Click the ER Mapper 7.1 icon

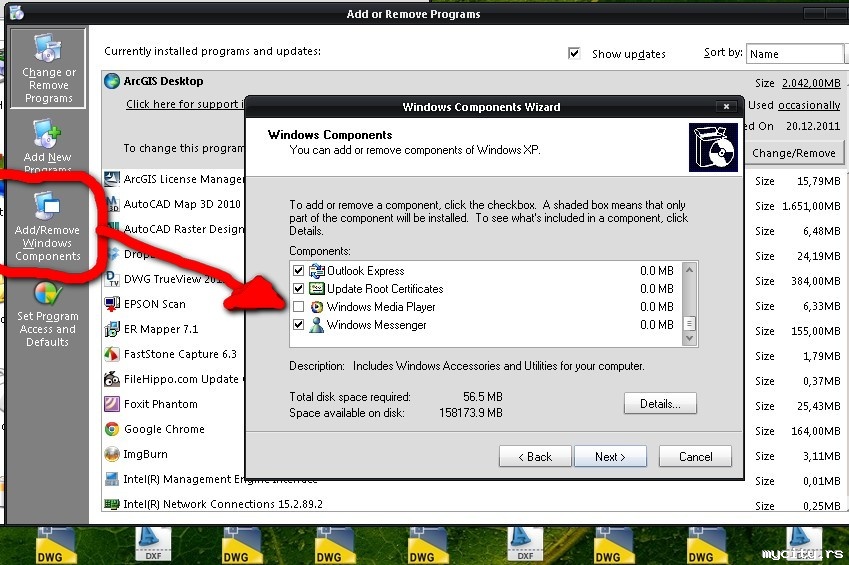click(112, 329)
